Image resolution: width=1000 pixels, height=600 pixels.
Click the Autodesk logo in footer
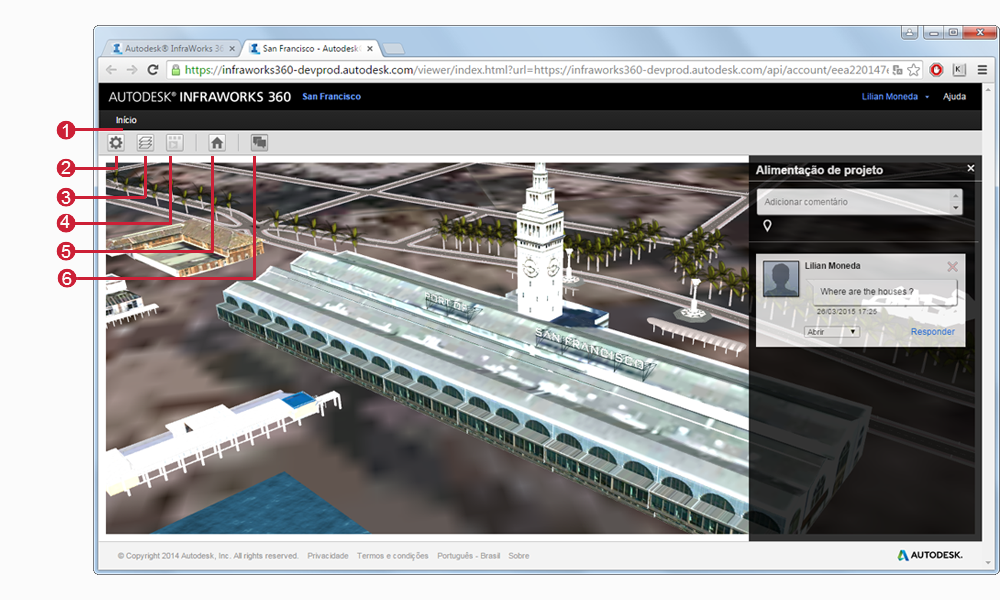click(x=930, y=555)
